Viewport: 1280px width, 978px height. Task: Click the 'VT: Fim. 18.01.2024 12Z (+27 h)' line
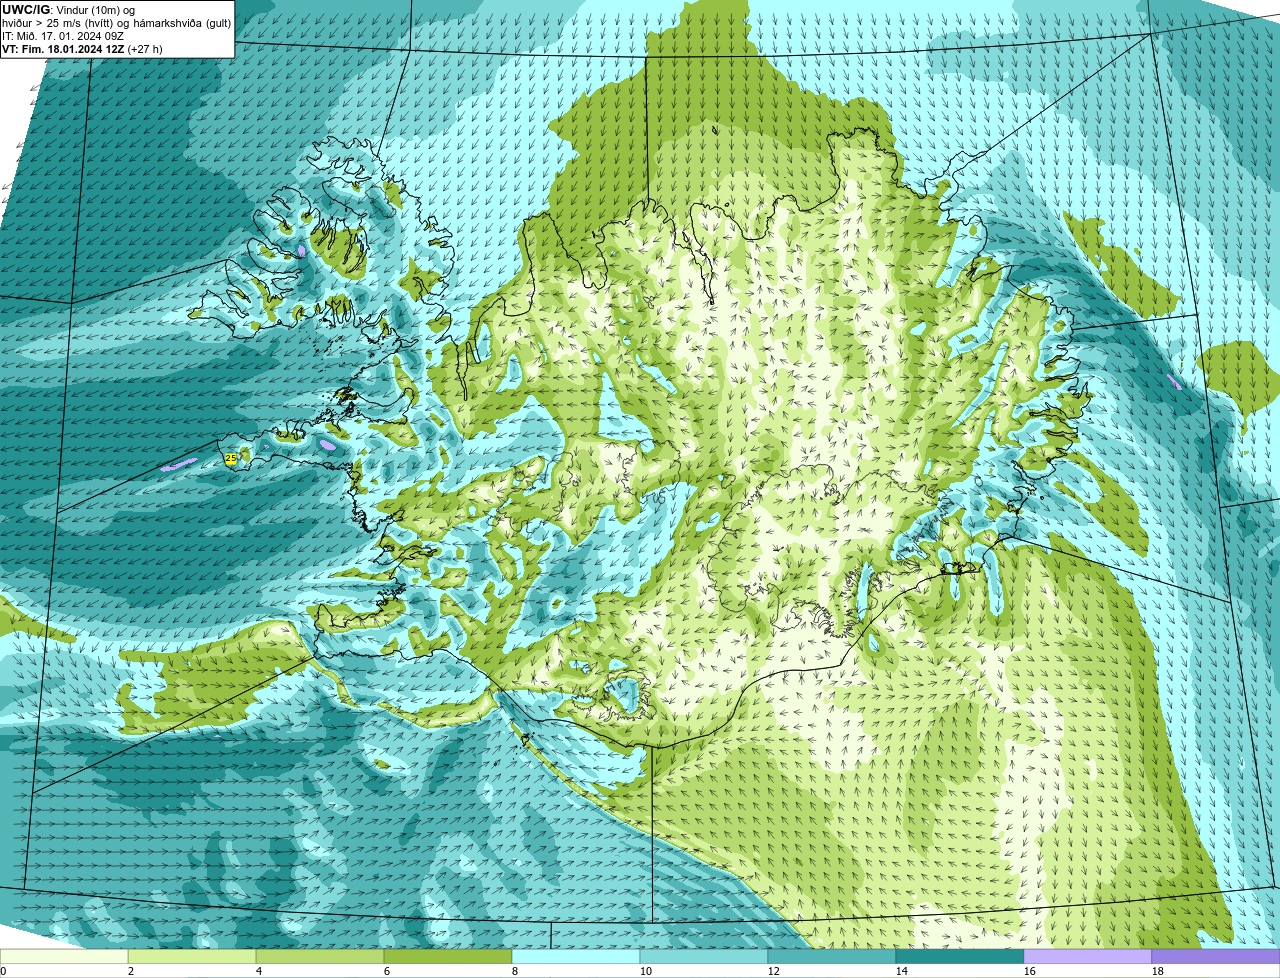click(x=82, y=48)
